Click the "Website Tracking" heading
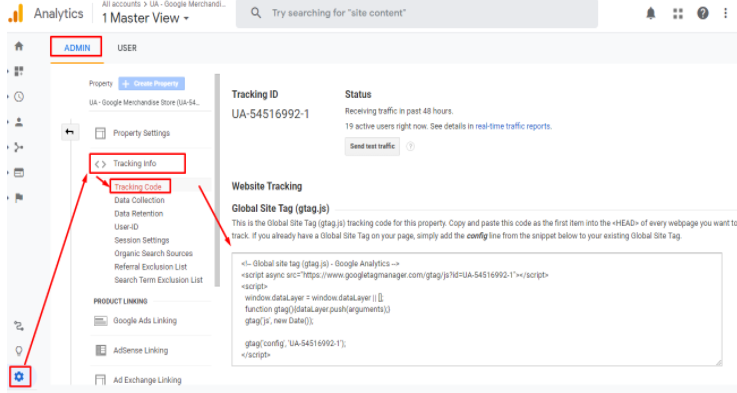 click(x=267, y=187)
